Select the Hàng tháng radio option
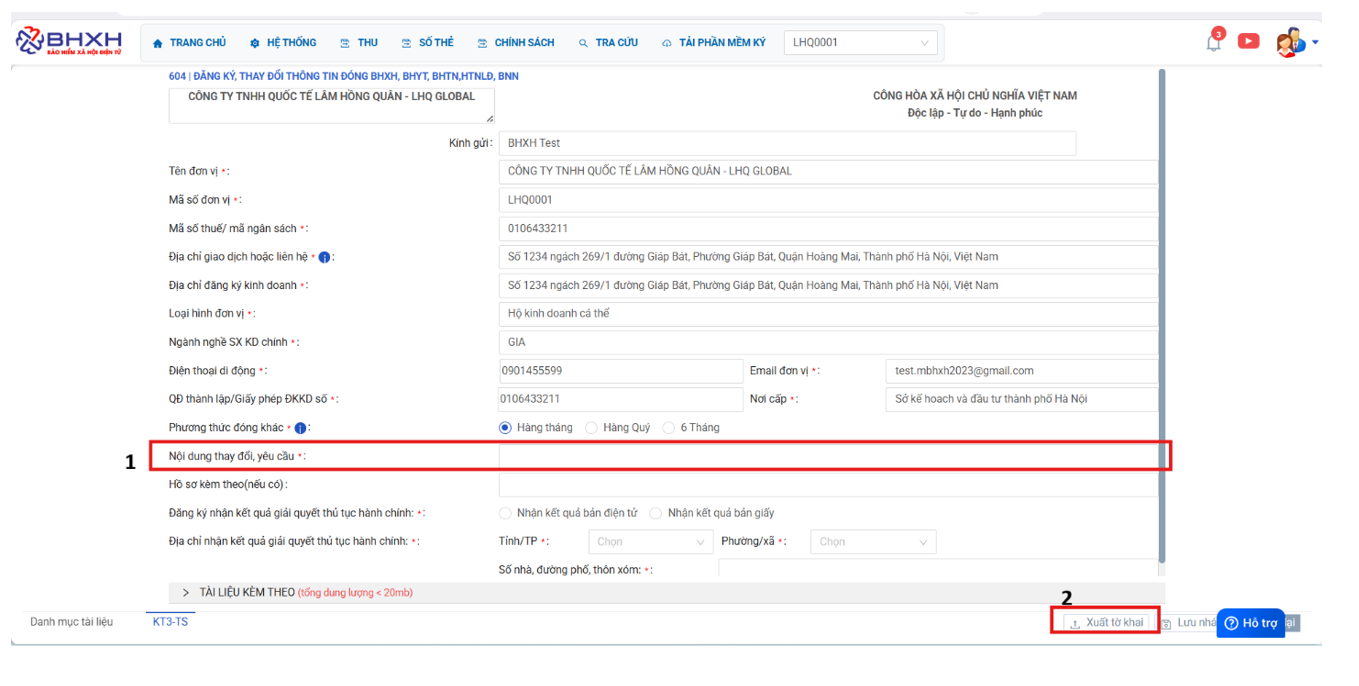 [x=505, y=428]
